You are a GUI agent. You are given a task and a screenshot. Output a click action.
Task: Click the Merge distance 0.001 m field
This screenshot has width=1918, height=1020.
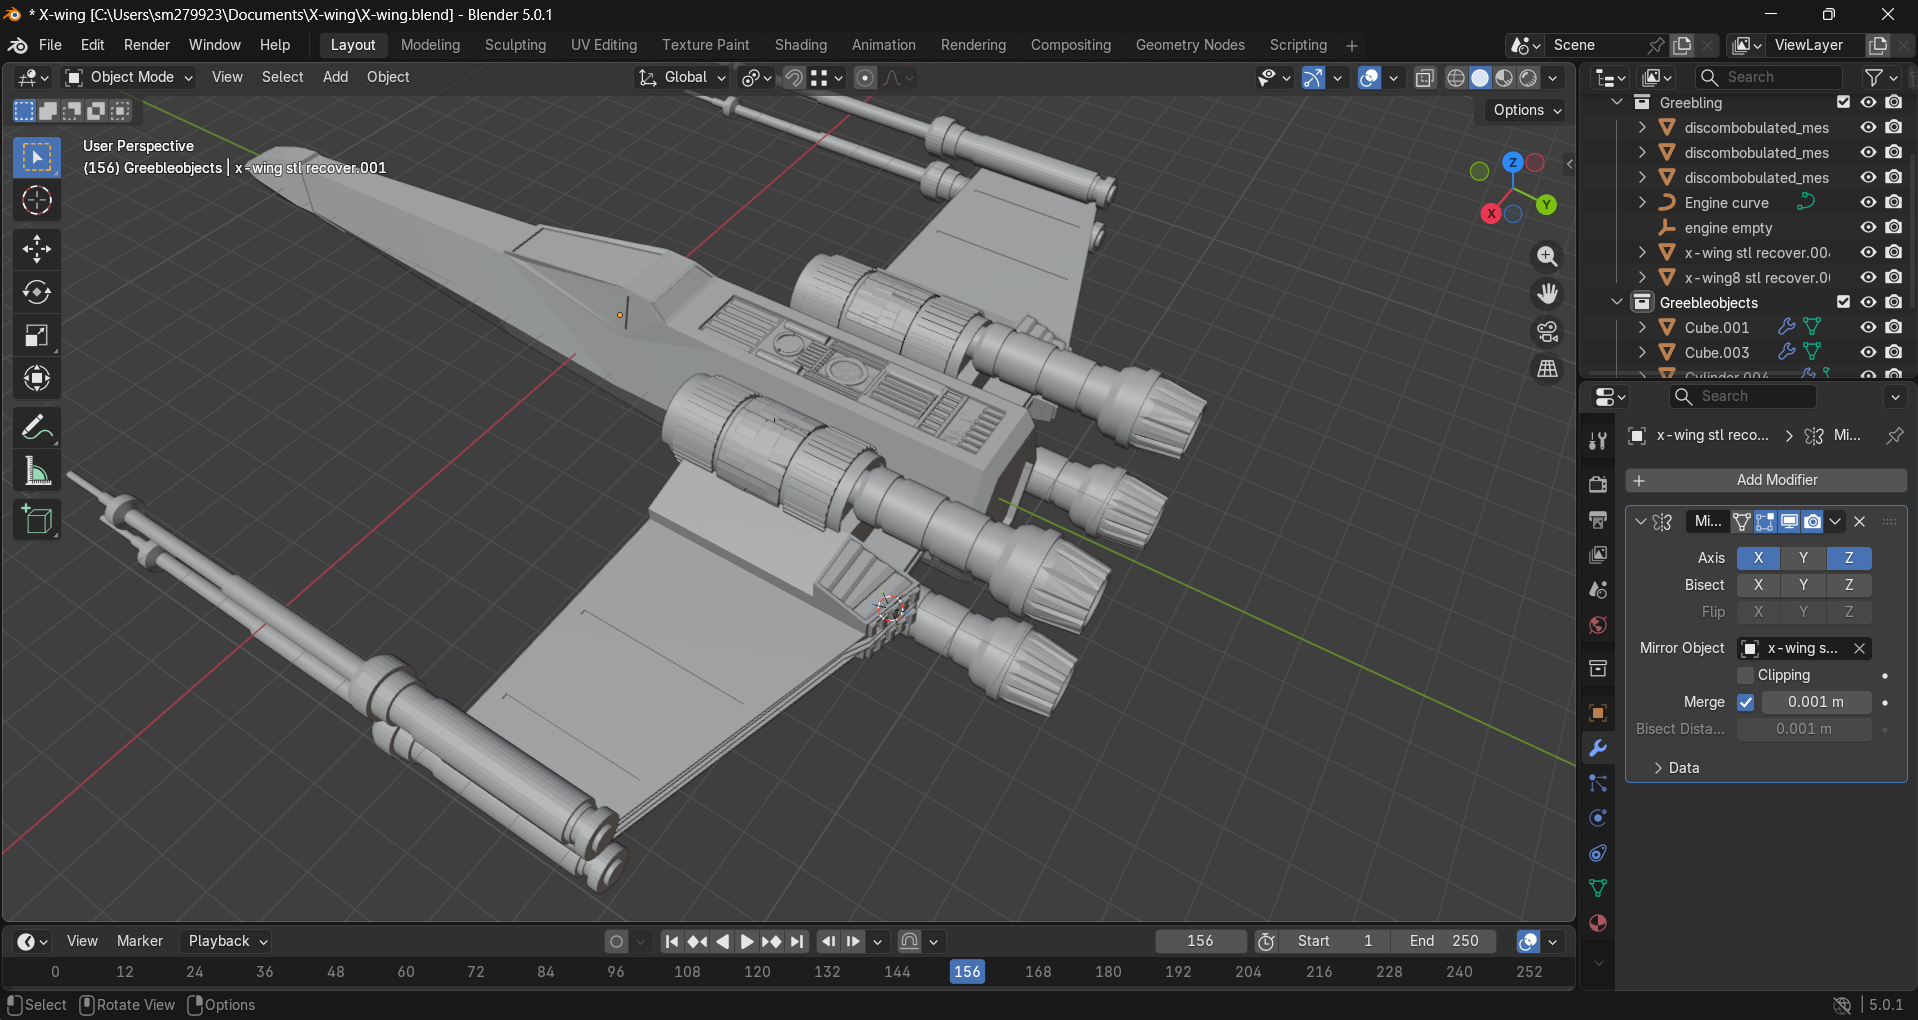tap(1816, 702)
